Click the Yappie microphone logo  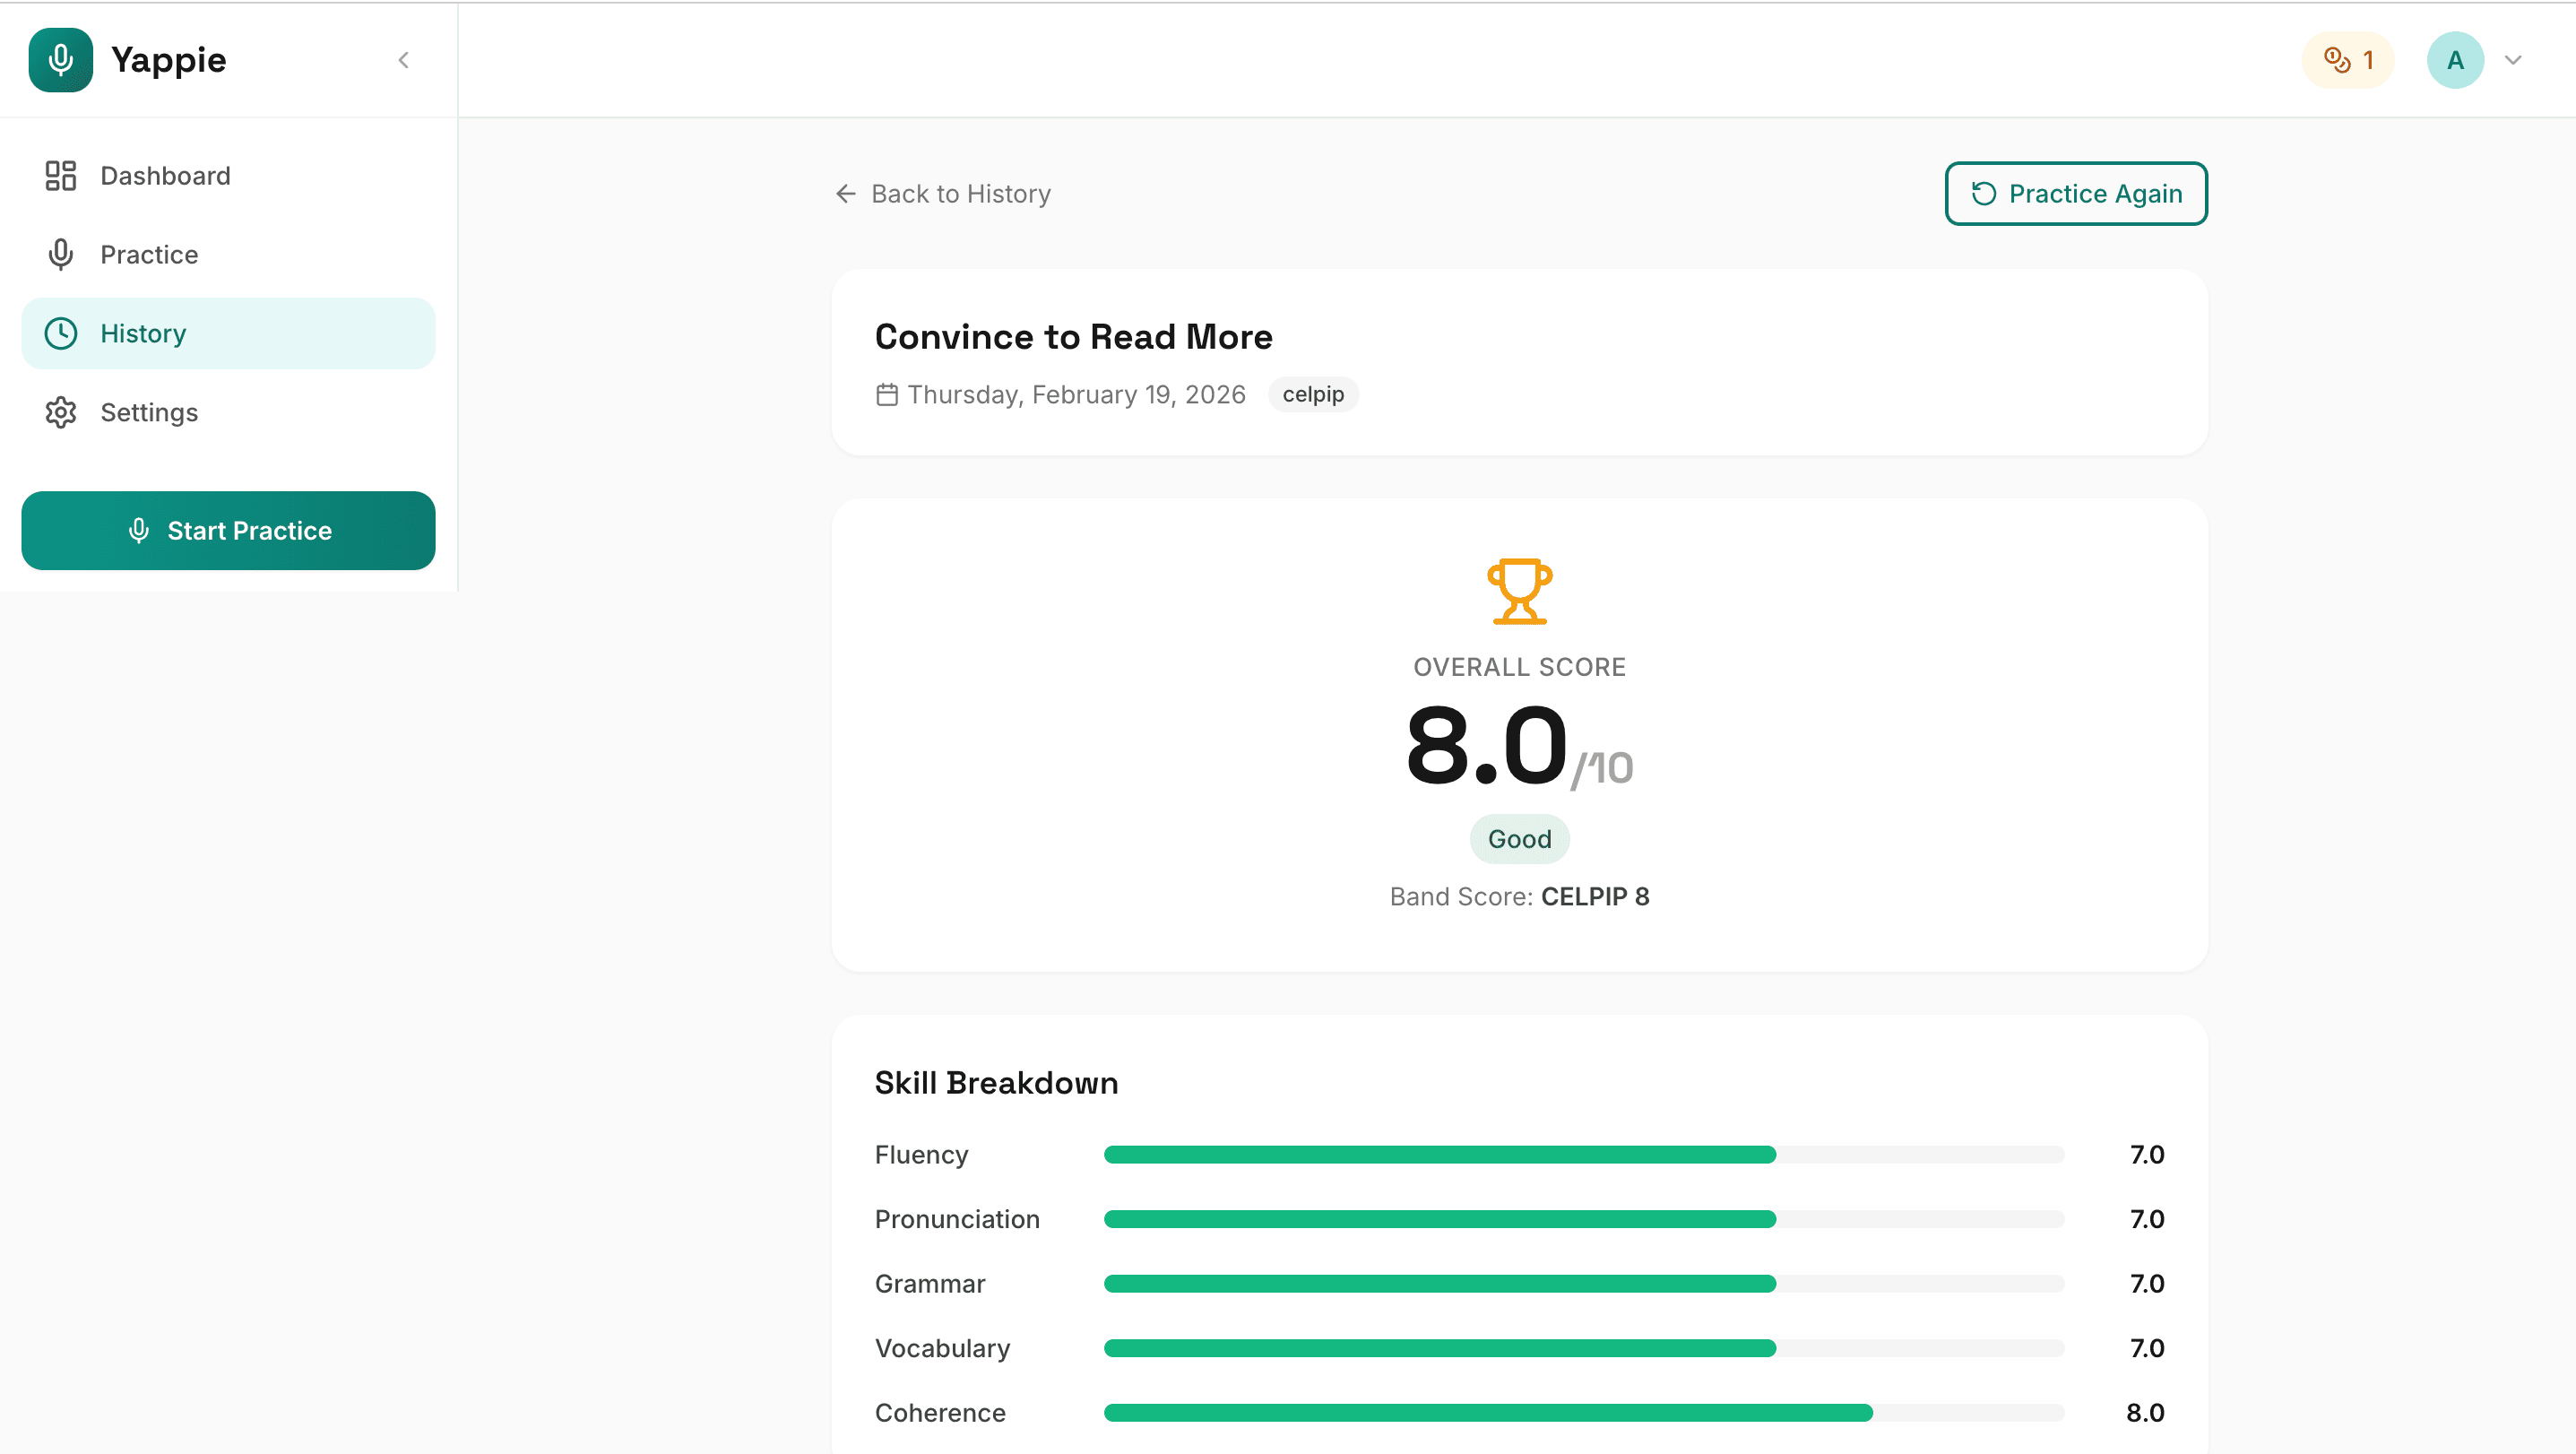pos(60,59)
